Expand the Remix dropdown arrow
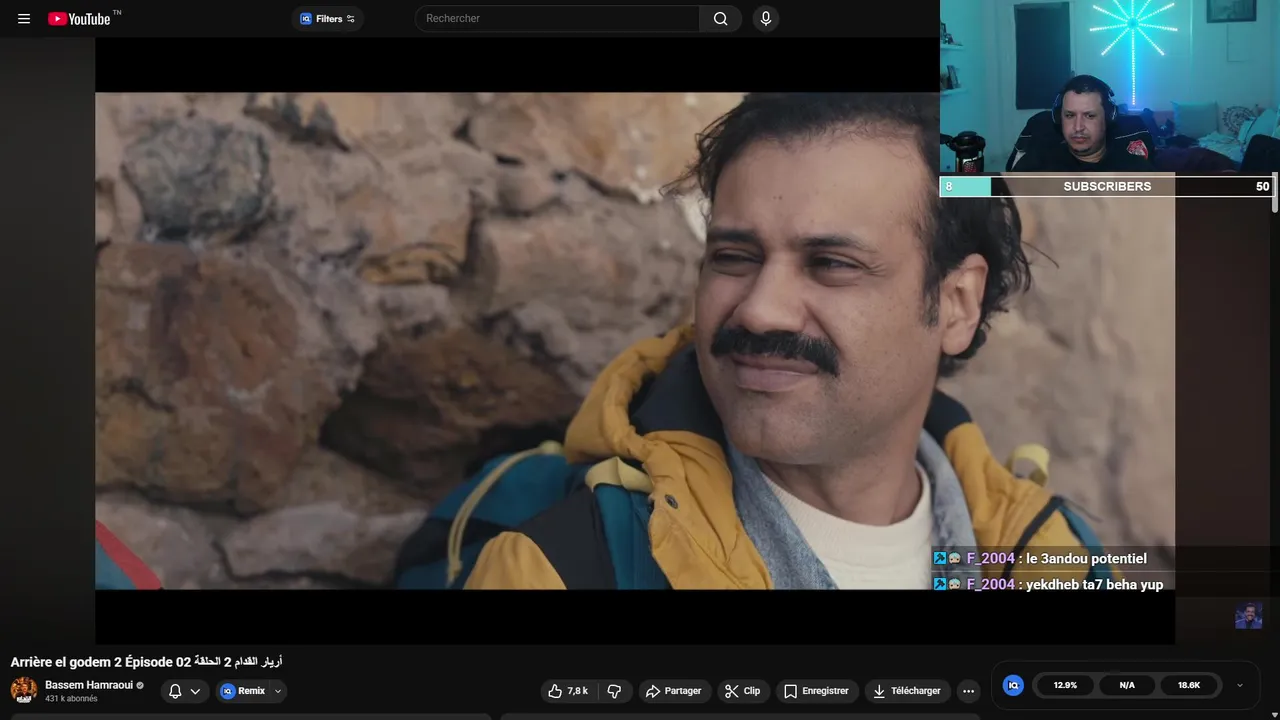Viewport: 1280px width, 720px height. [x=278, y=691]
